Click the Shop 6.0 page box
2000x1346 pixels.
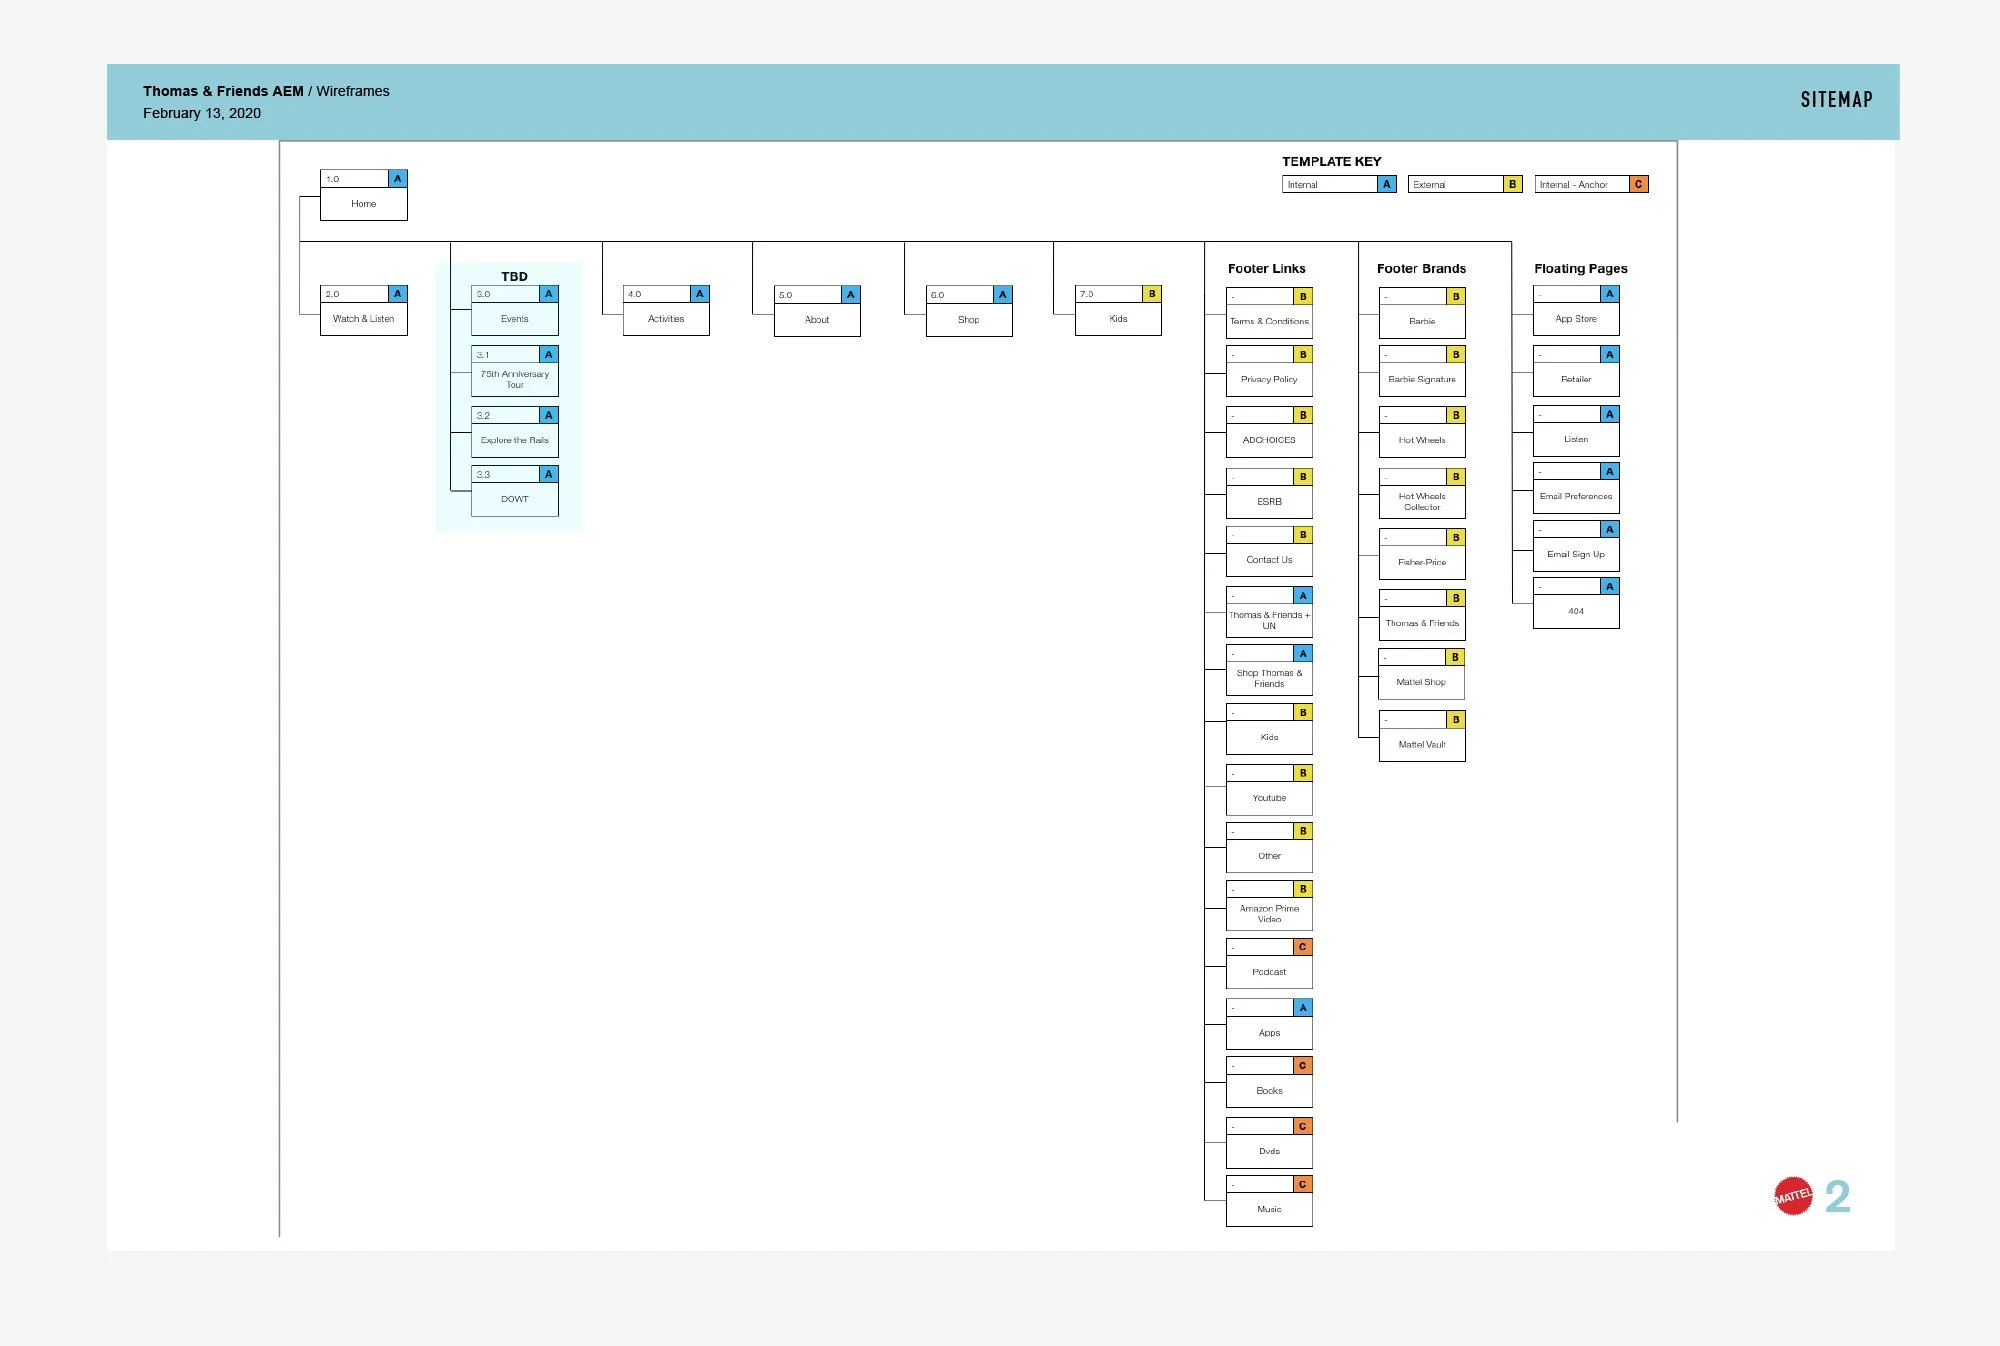pos(969,320)
